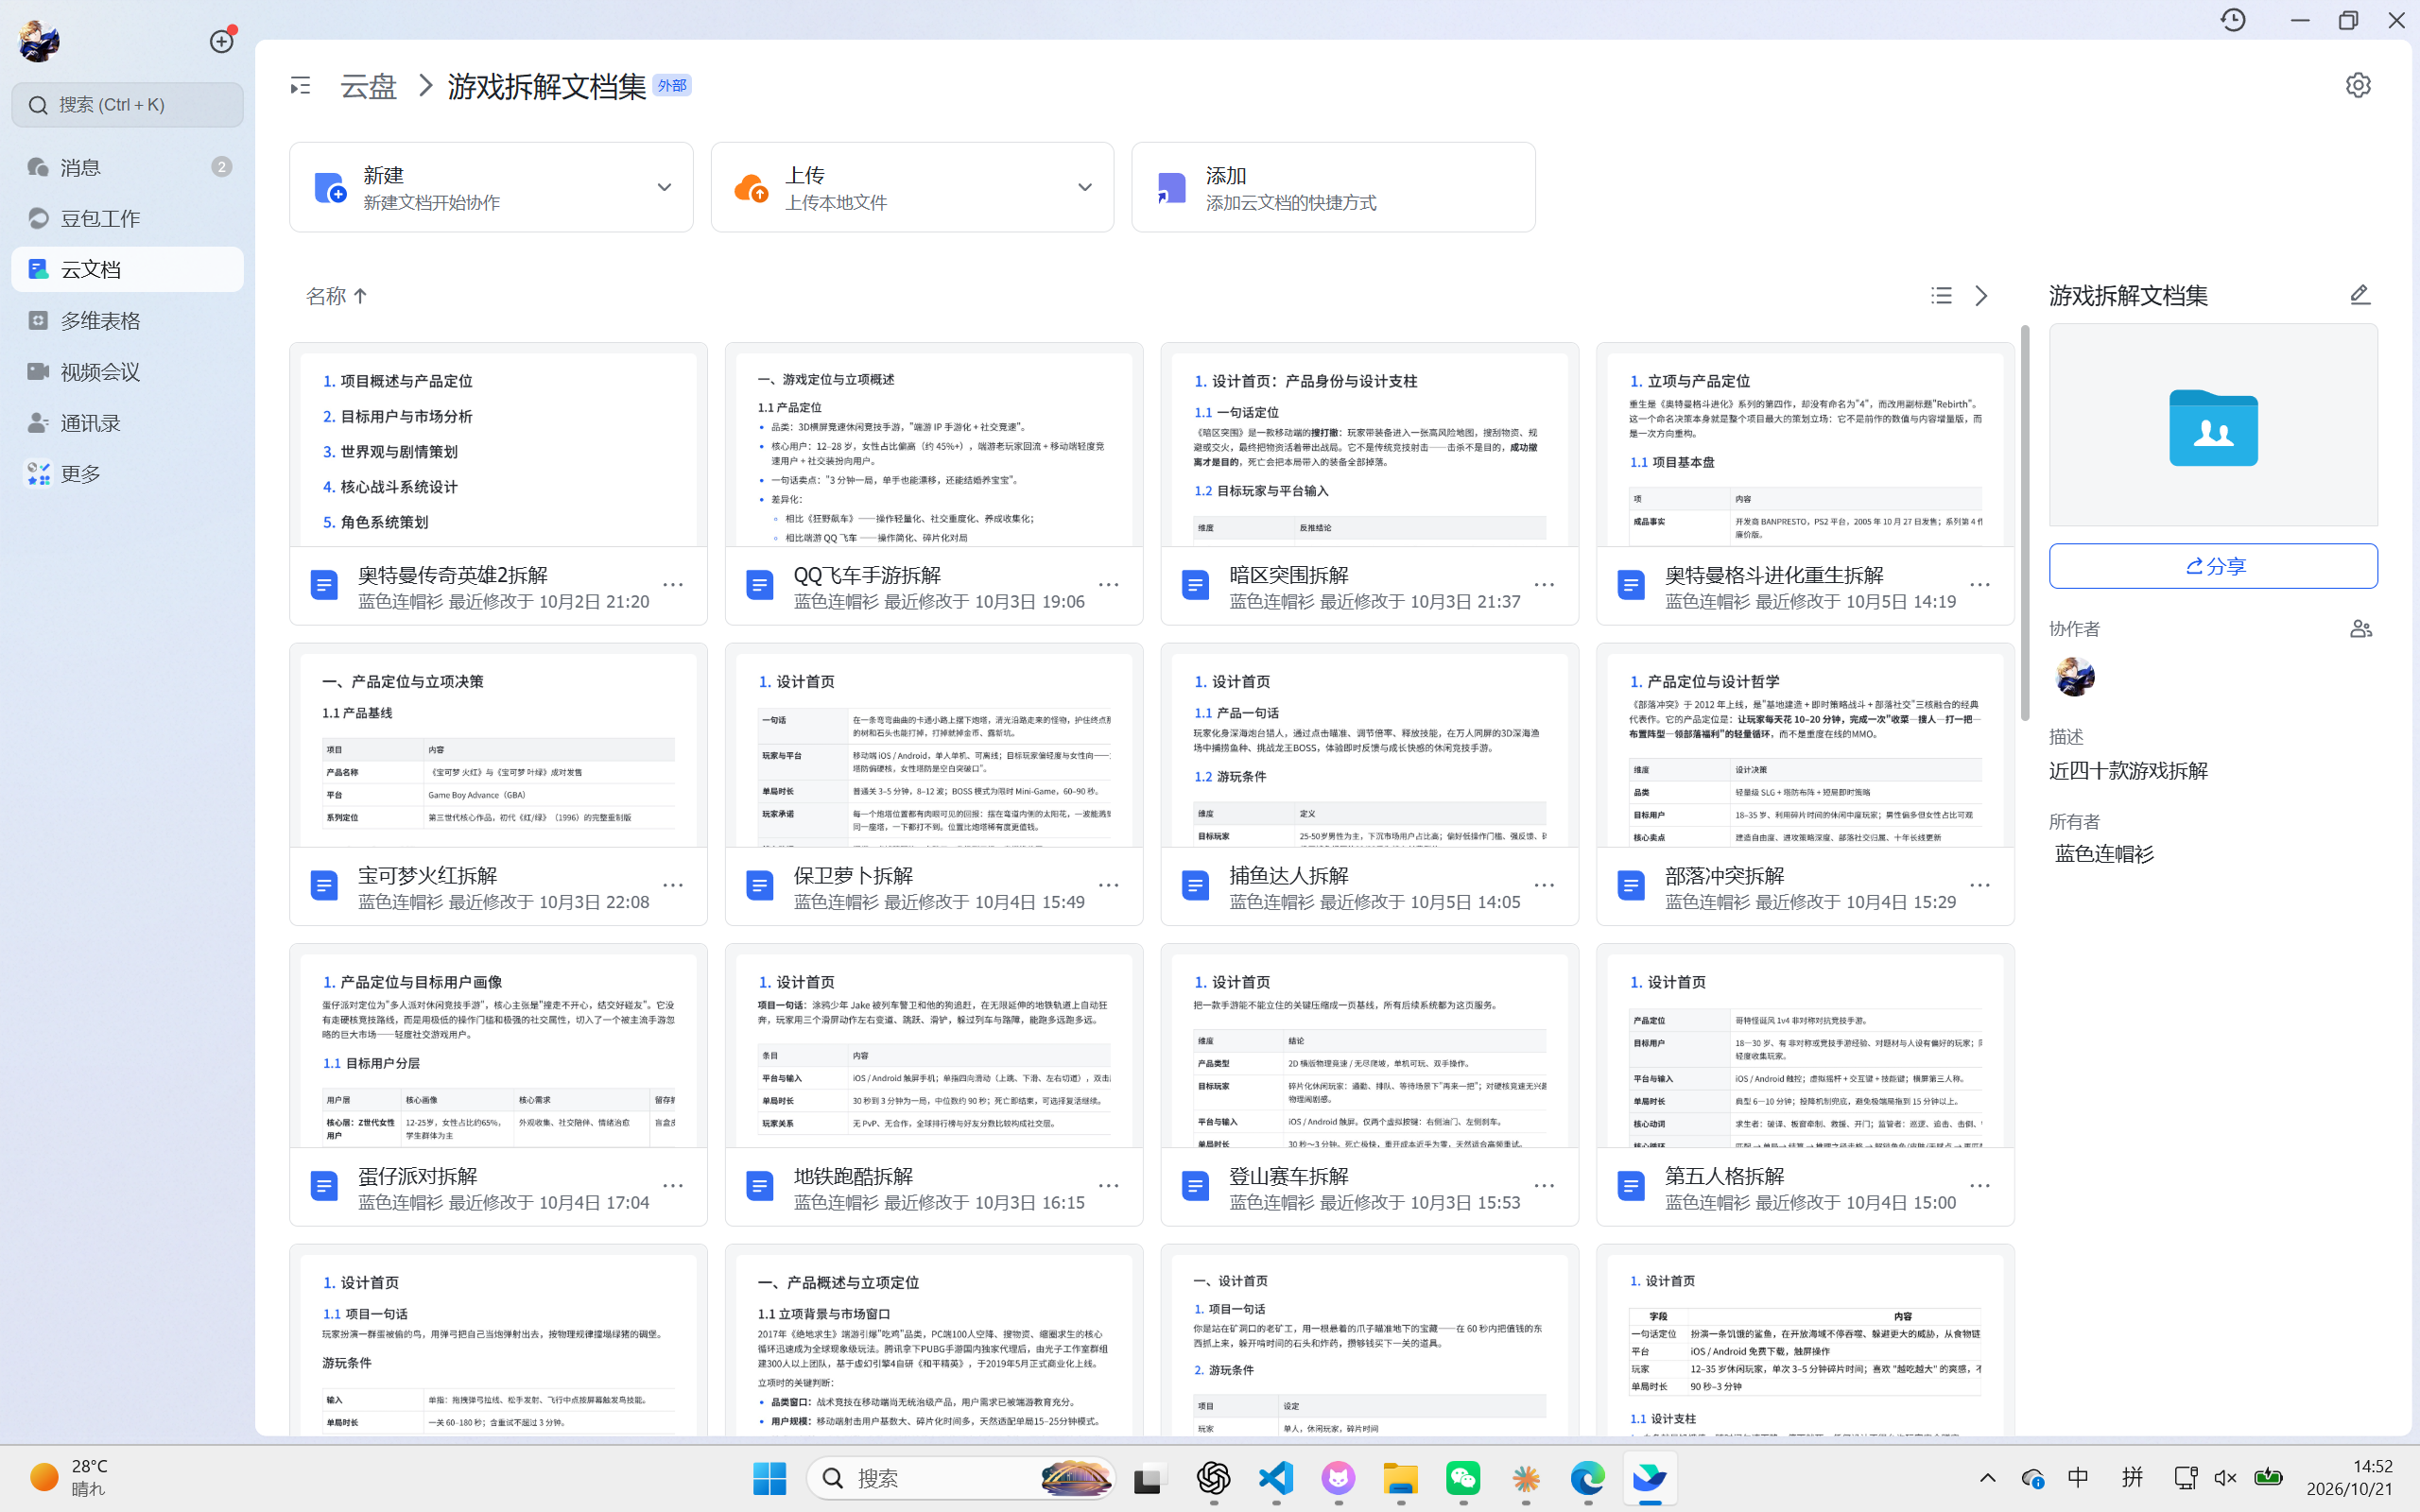Click the file list vertical scrollbar
The height and width of the screenshot is (1512, 2420).
point(2025,522)
